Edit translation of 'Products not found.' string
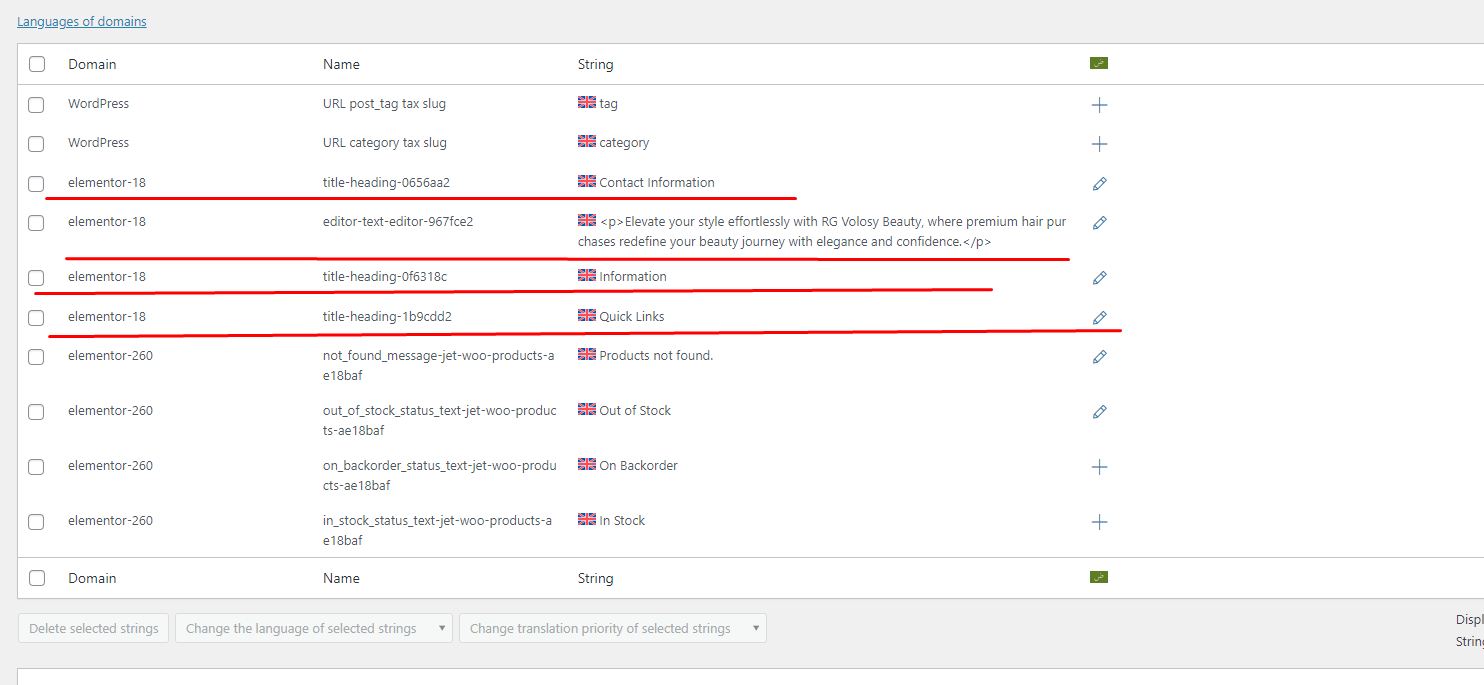This screenshot has width=1484, height=685. 1099,357
